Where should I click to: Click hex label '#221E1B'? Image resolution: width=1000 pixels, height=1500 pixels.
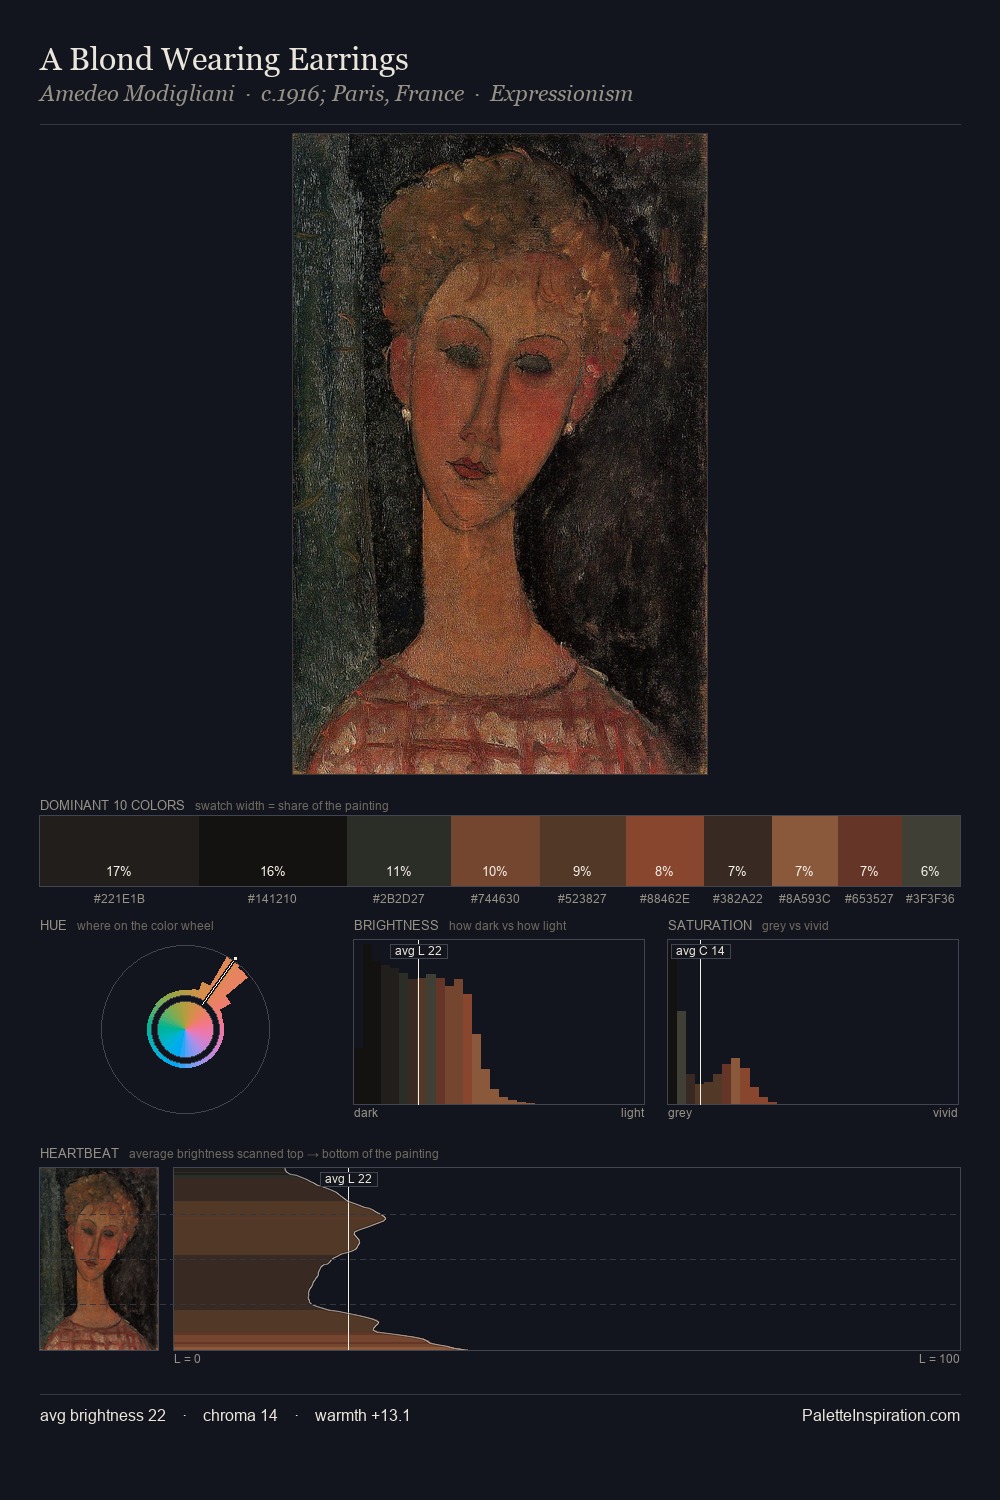(x=119, y=899)
